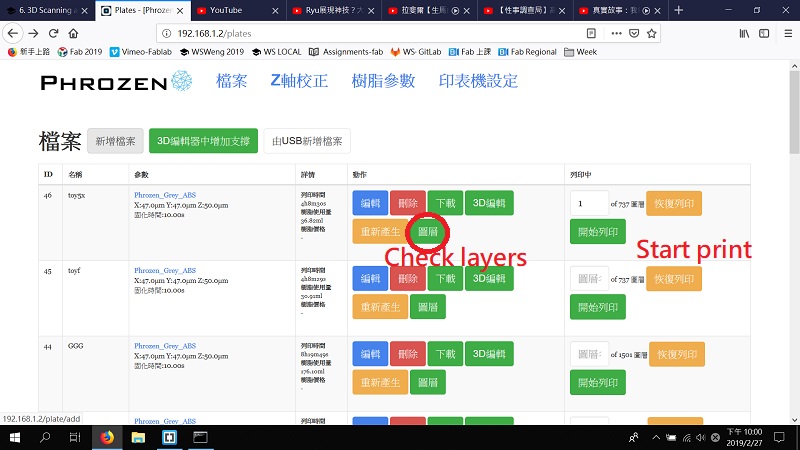Click 恢復列印 button for toy5x
Image resolution: width=800 pixels, height=450 pixels.
(x=674, y=204)
